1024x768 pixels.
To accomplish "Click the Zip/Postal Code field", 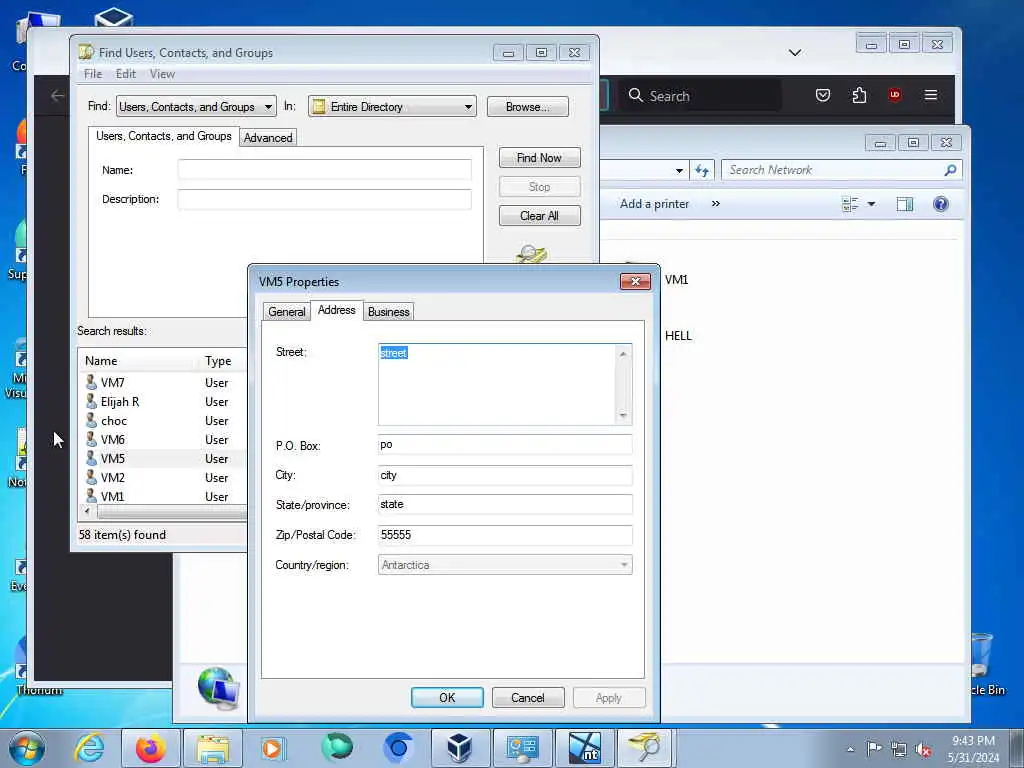I will click(505, 535).
